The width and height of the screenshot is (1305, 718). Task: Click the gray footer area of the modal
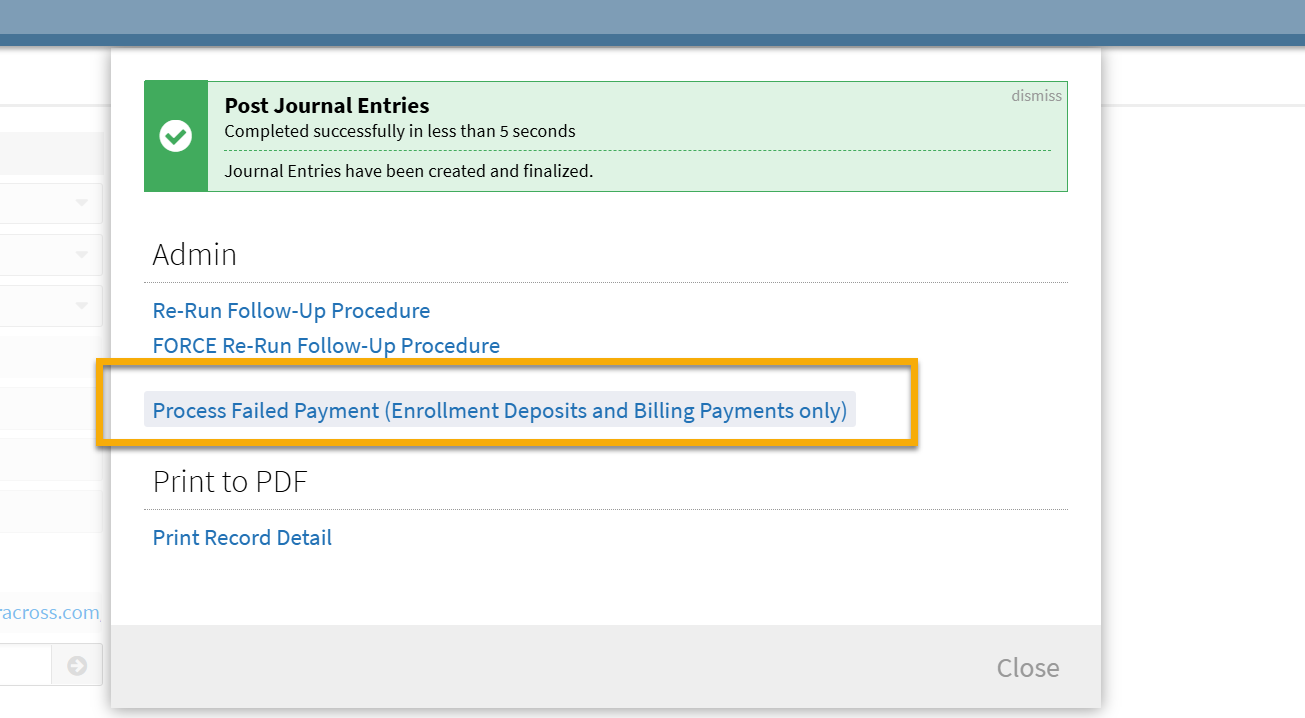[600, 666]
